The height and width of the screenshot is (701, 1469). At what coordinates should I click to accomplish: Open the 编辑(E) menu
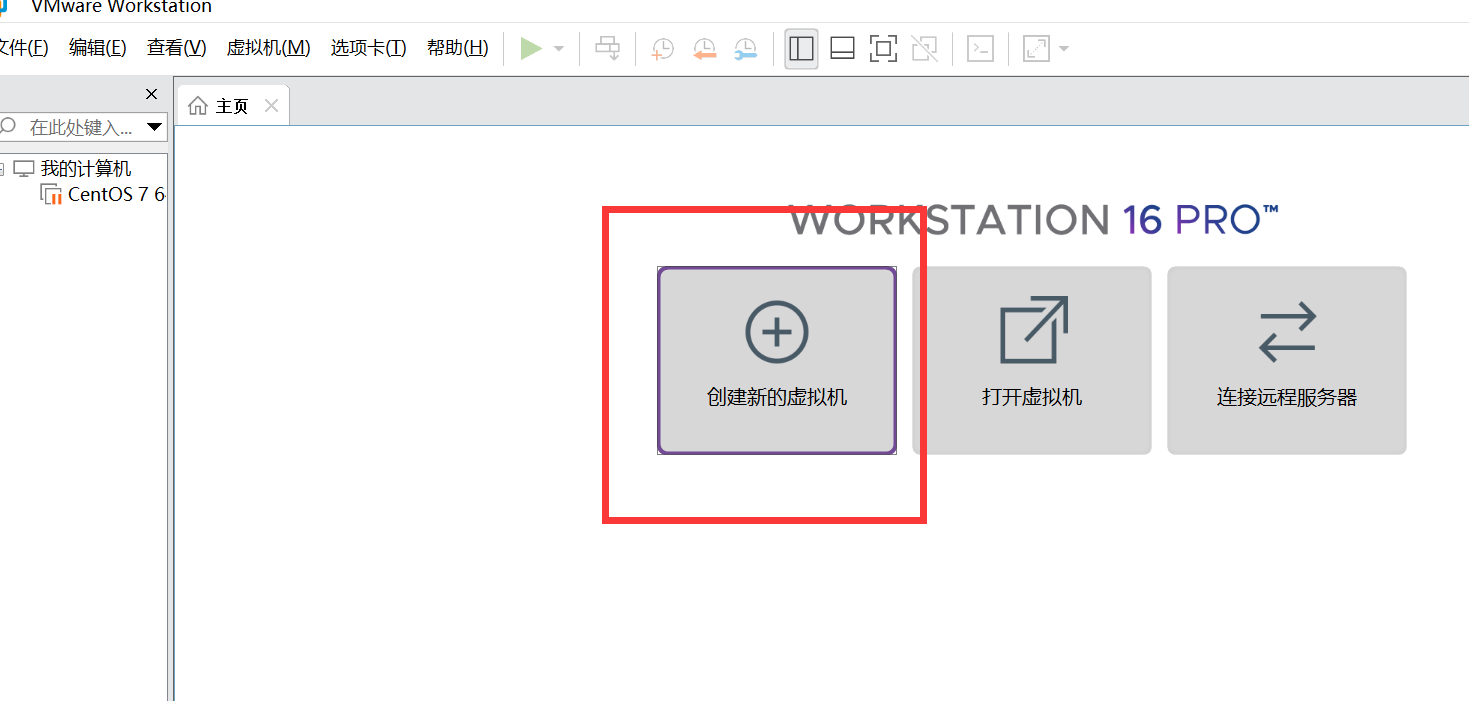[x=98, y=48]
